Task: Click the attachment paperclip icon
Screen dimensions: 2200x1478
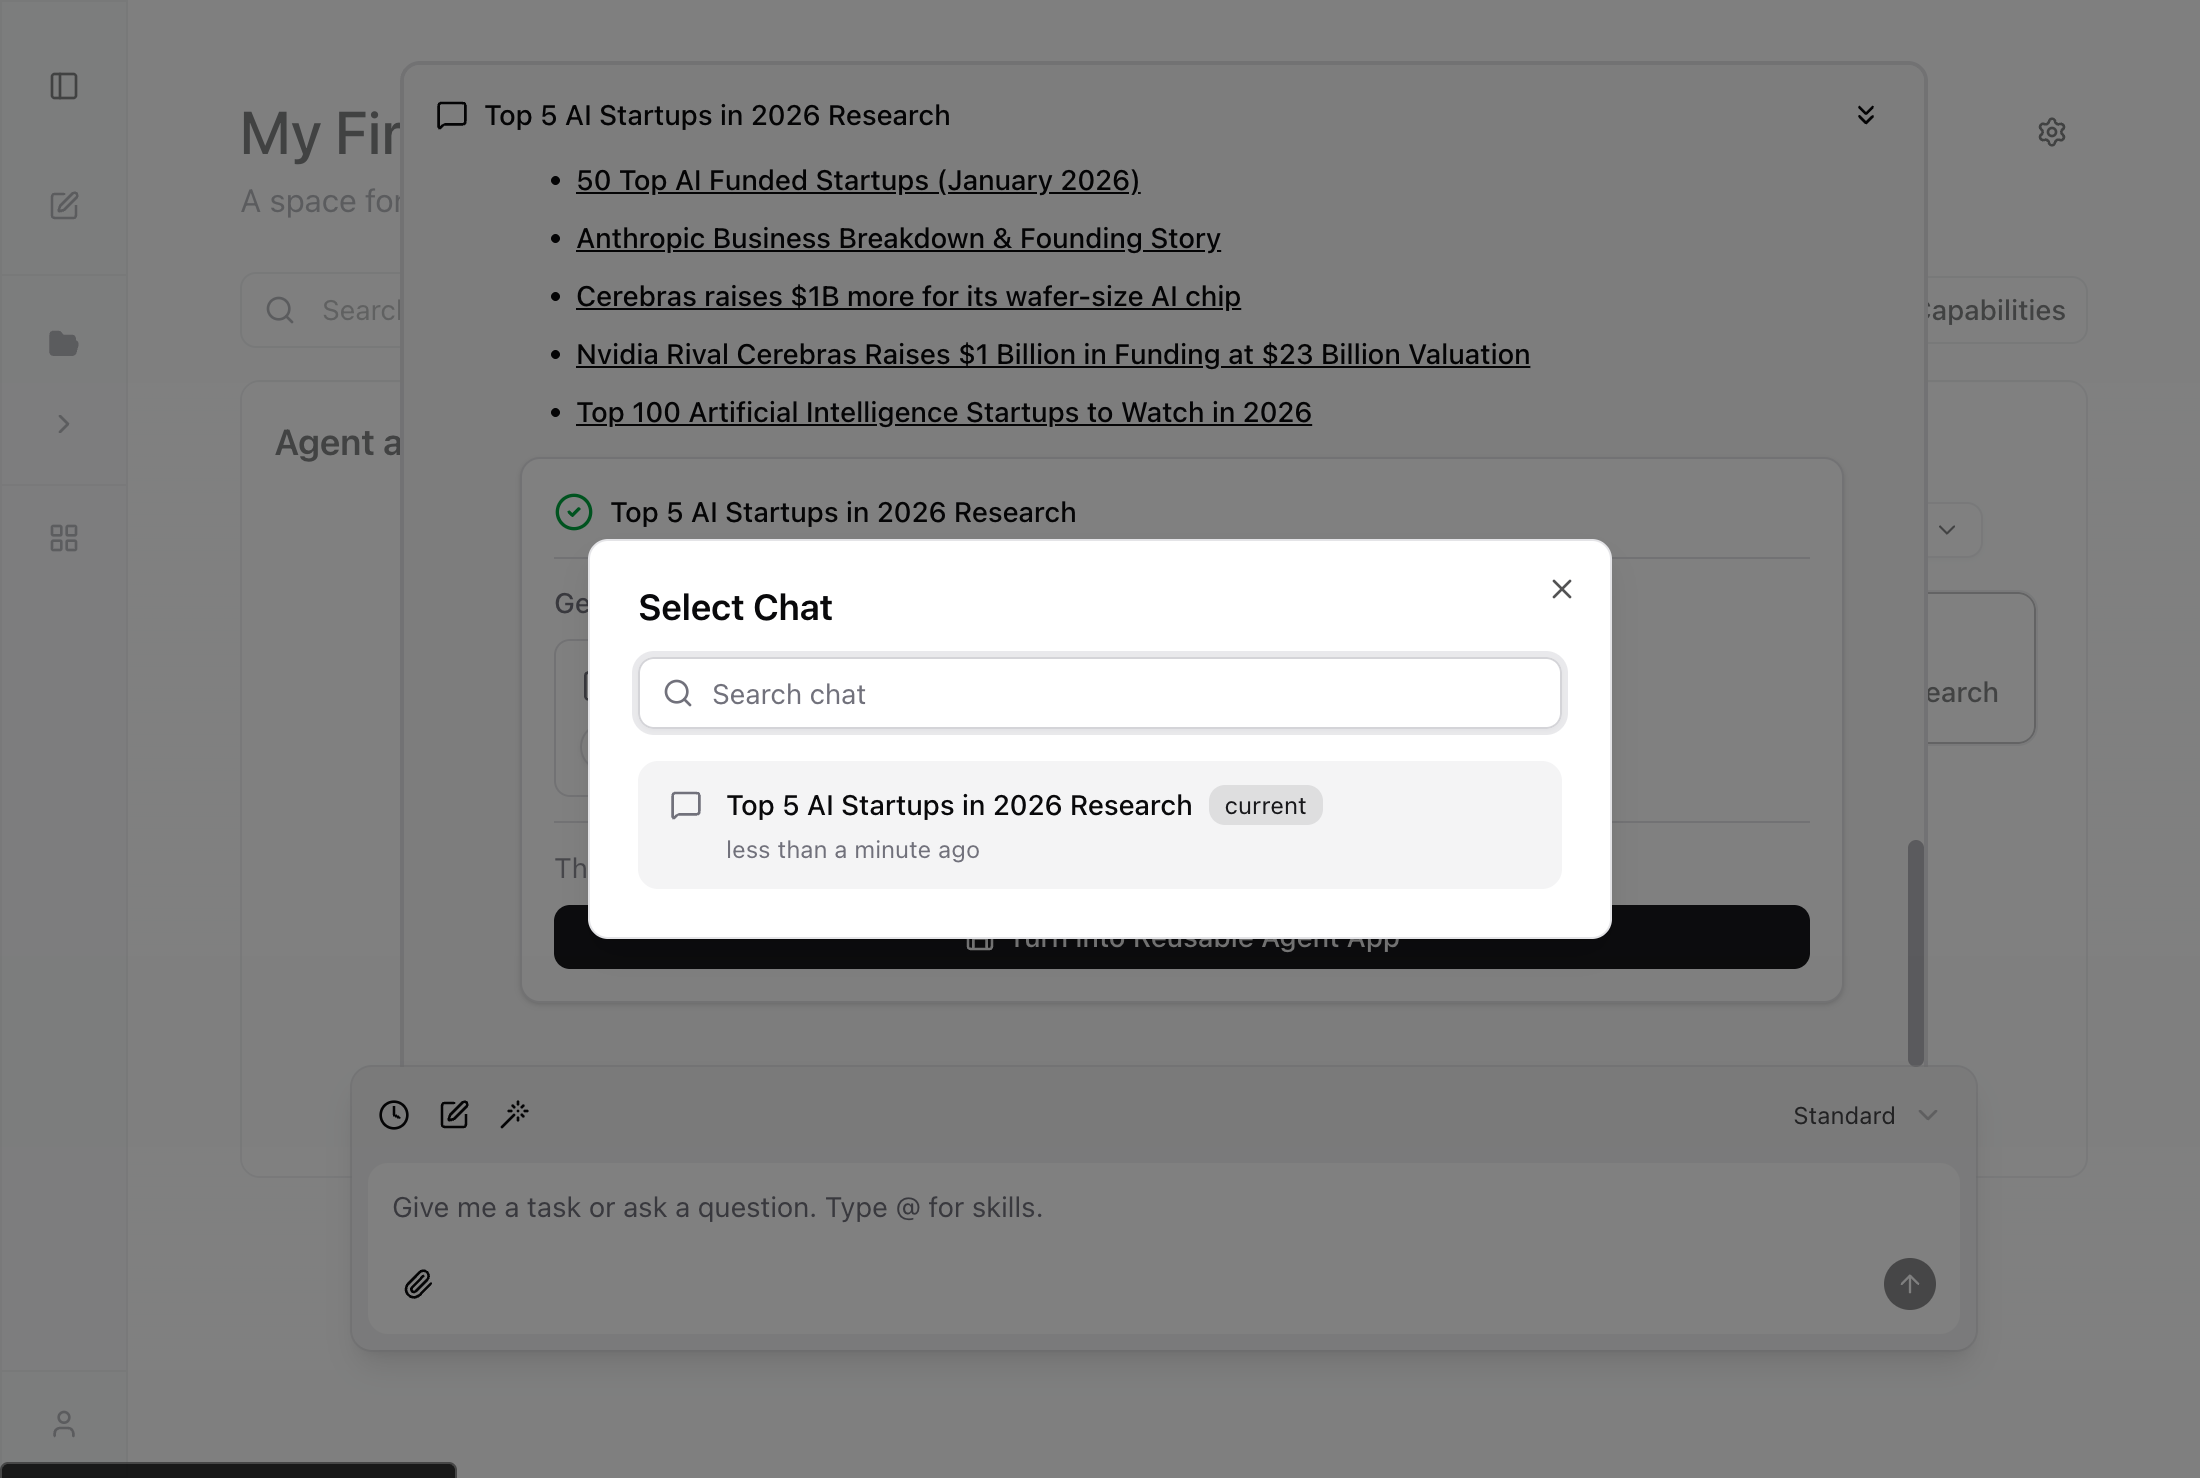Action: [x=419, y=1284]
